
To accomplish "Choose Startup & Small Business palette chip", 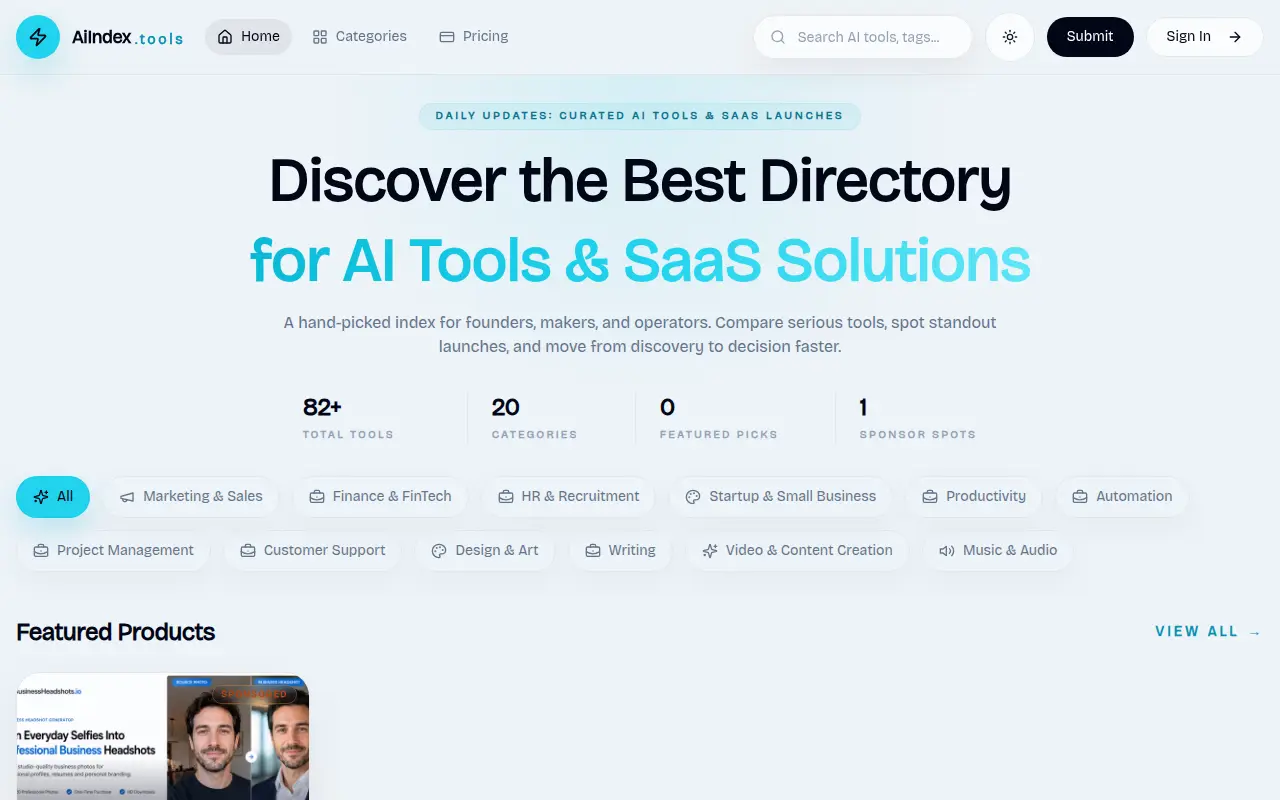I will (781, 497).
